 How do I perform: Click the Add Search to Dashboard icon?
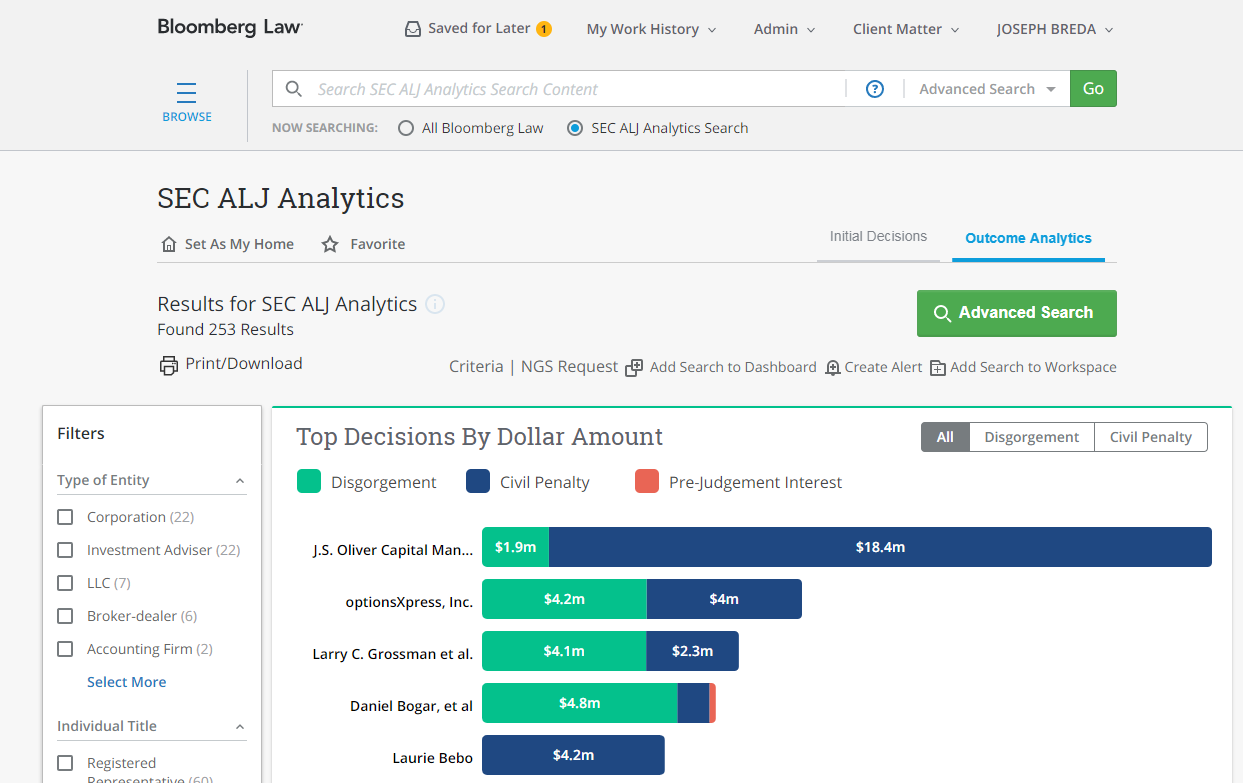click(x=634, y=368)
